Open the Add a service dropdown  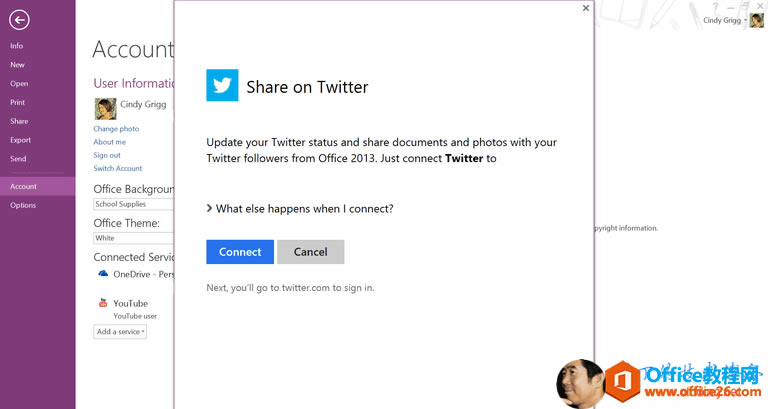click(120, 332)
